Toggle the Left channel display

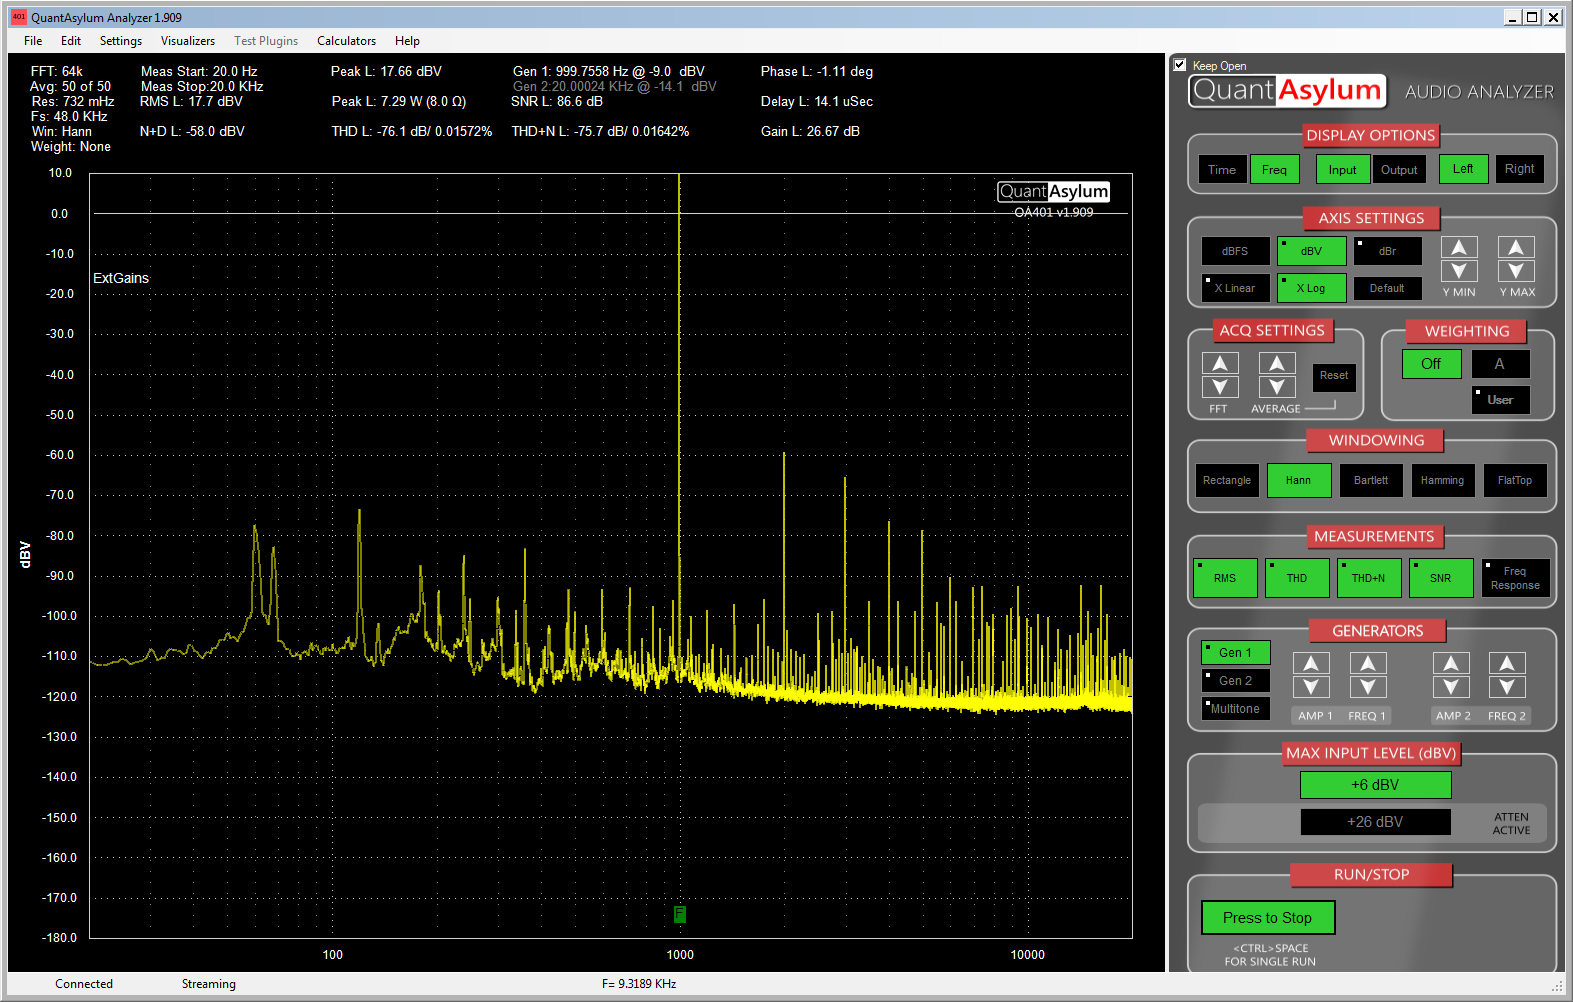point(1463,169)
